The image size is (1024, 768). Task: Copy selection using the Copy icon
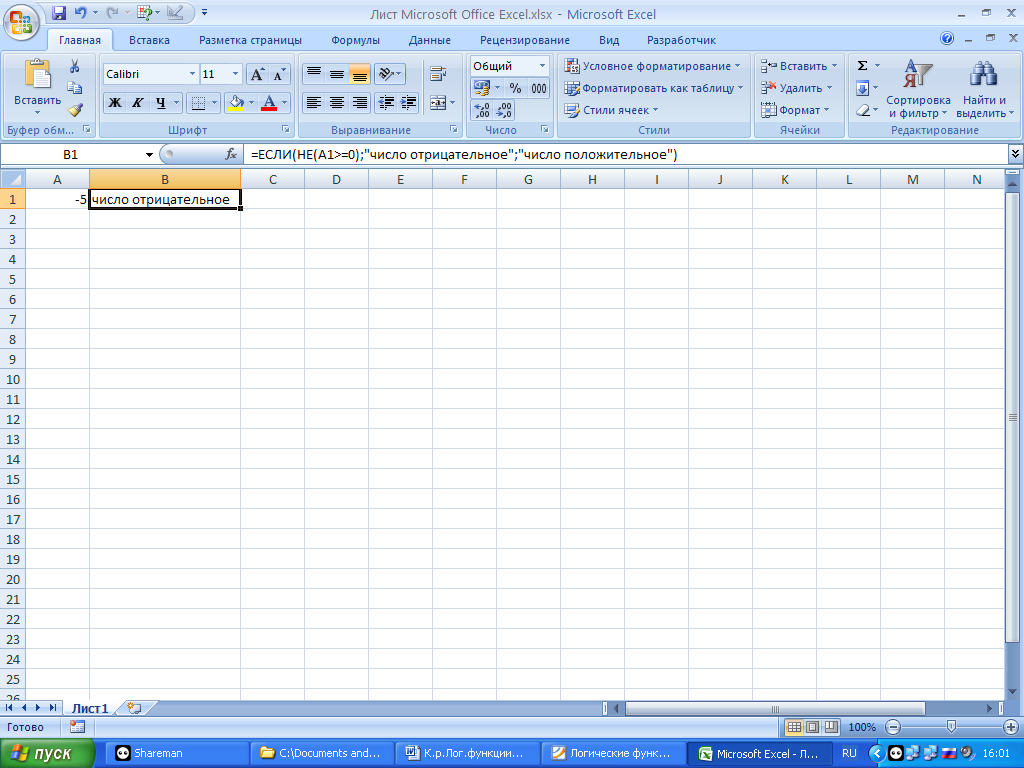pyautogui.click(x=74, y=88)
